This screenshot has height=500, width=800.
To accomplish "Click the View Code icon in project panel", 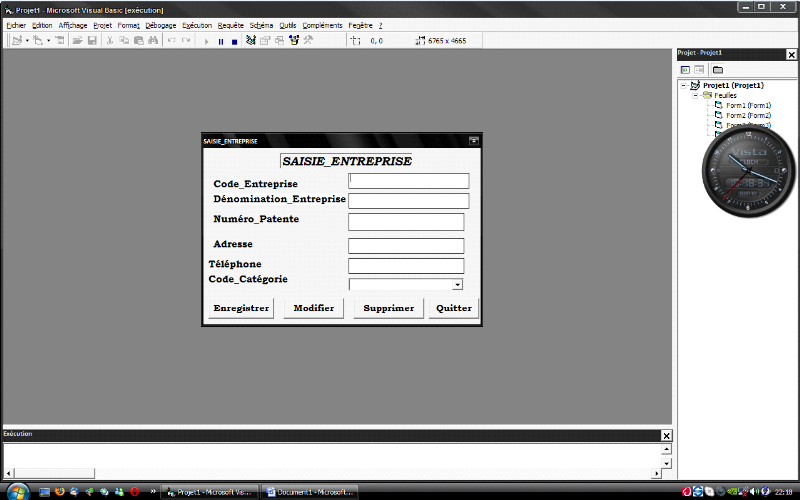I will (685, 70).
